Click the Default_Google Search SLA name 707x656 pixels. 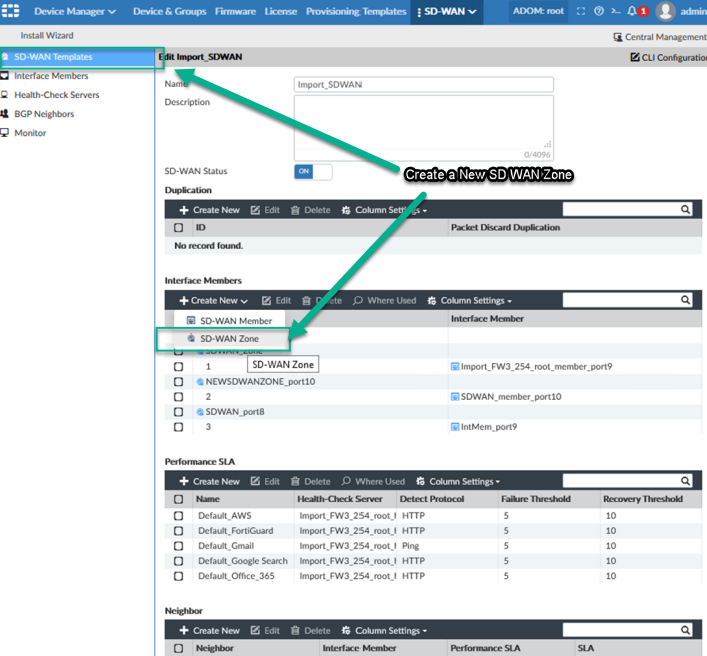[x=243, y=561]
